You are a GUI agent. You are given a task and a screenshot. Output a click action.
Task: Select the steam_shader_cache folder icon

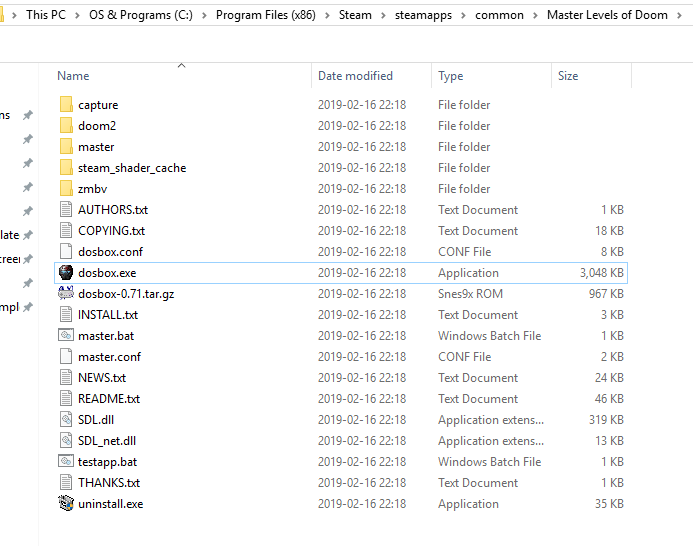(66, 168)
